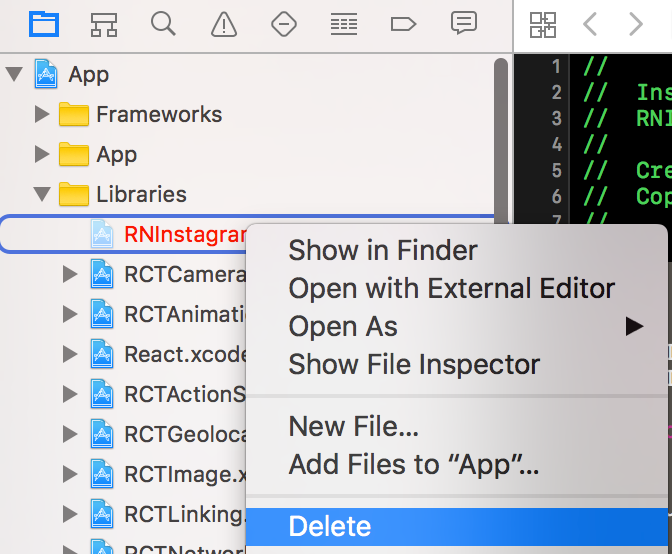672x554 pixels.
Task: Expand the Frameworks folder
Action: tap(41, 114)
